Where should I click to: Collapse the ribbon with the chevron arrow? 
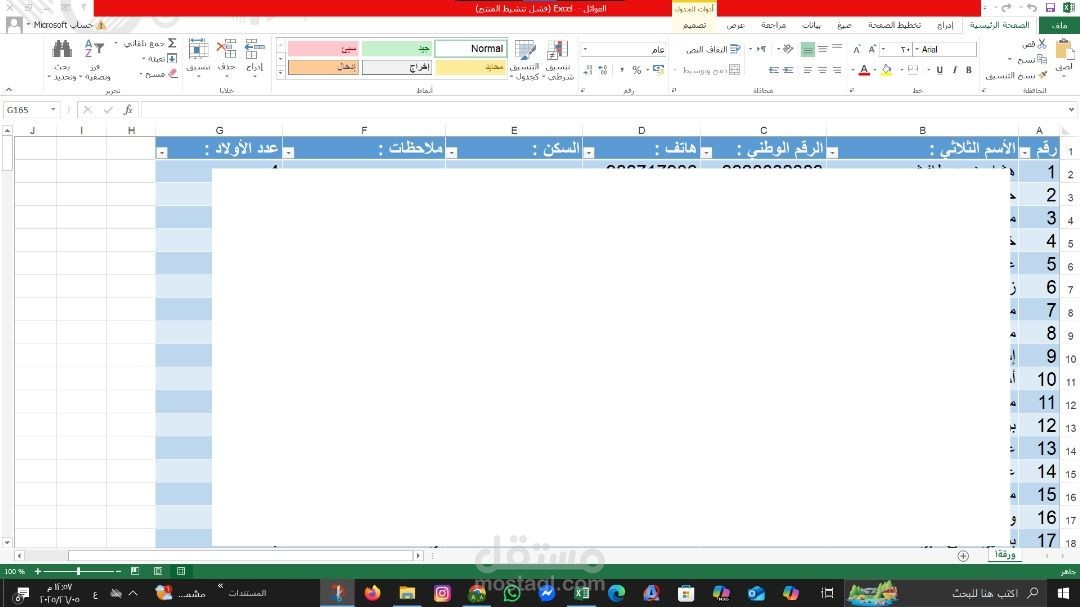pos(8,90)
